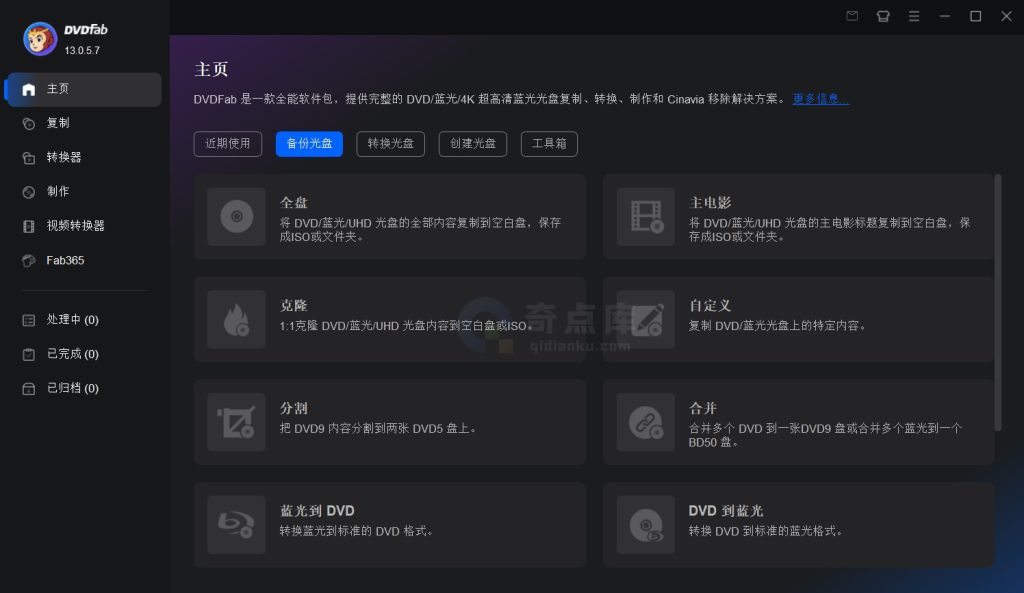Select the 近期使用 tab
This screenshot has height=593, width=1024.
227,143
